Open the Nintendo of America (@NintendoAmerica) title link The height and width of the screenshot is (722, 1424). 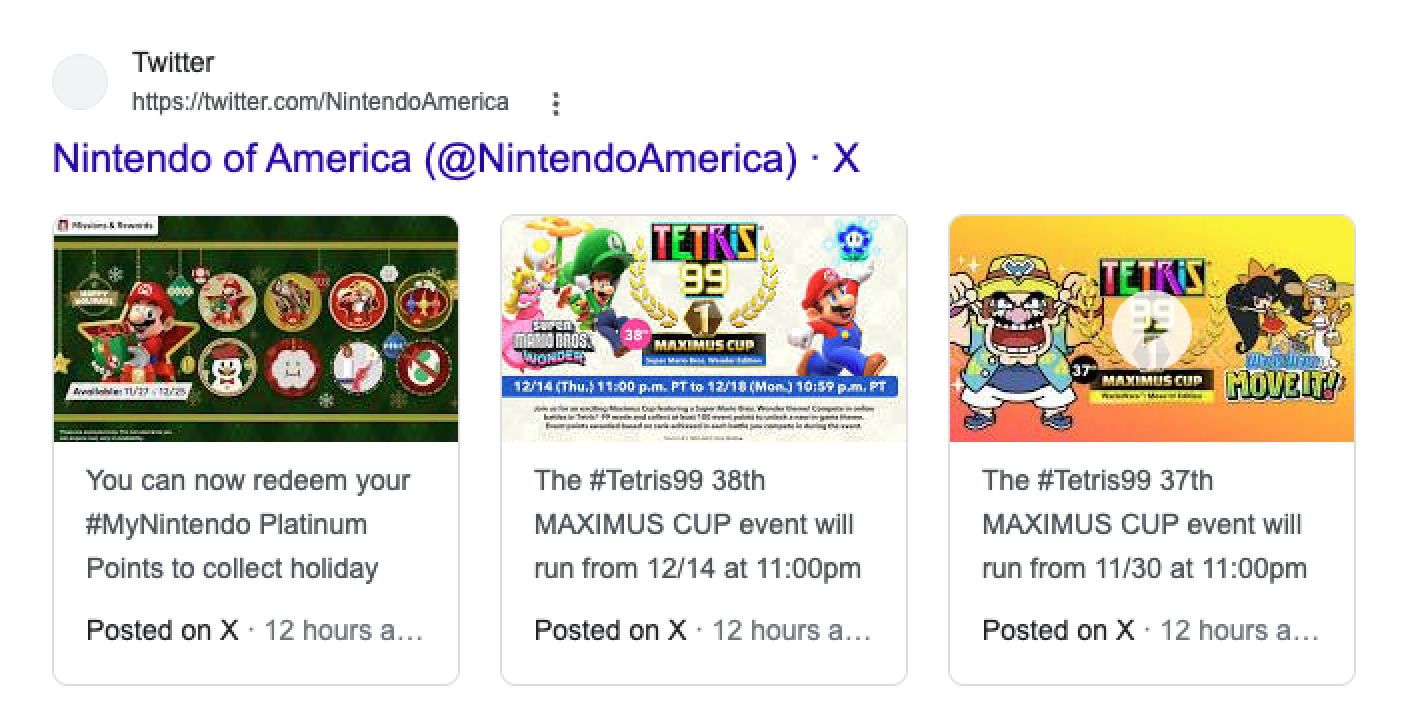point(455,158)
